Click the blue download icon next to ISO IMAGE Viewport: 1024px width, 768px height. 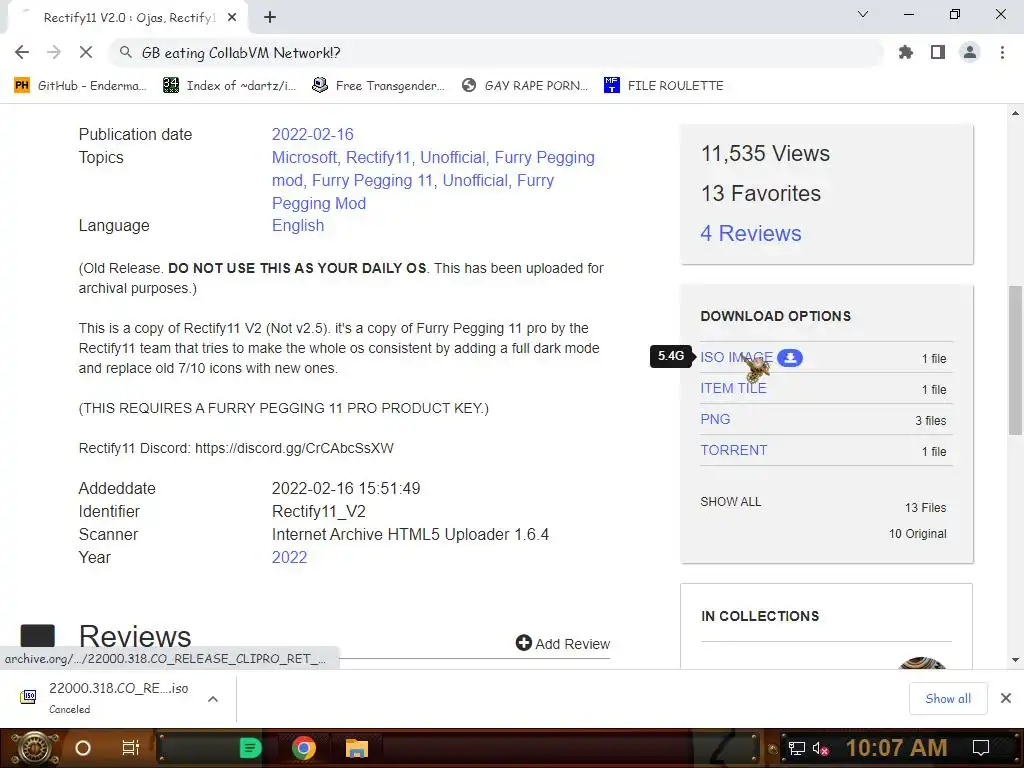click(x=790, y=357)
